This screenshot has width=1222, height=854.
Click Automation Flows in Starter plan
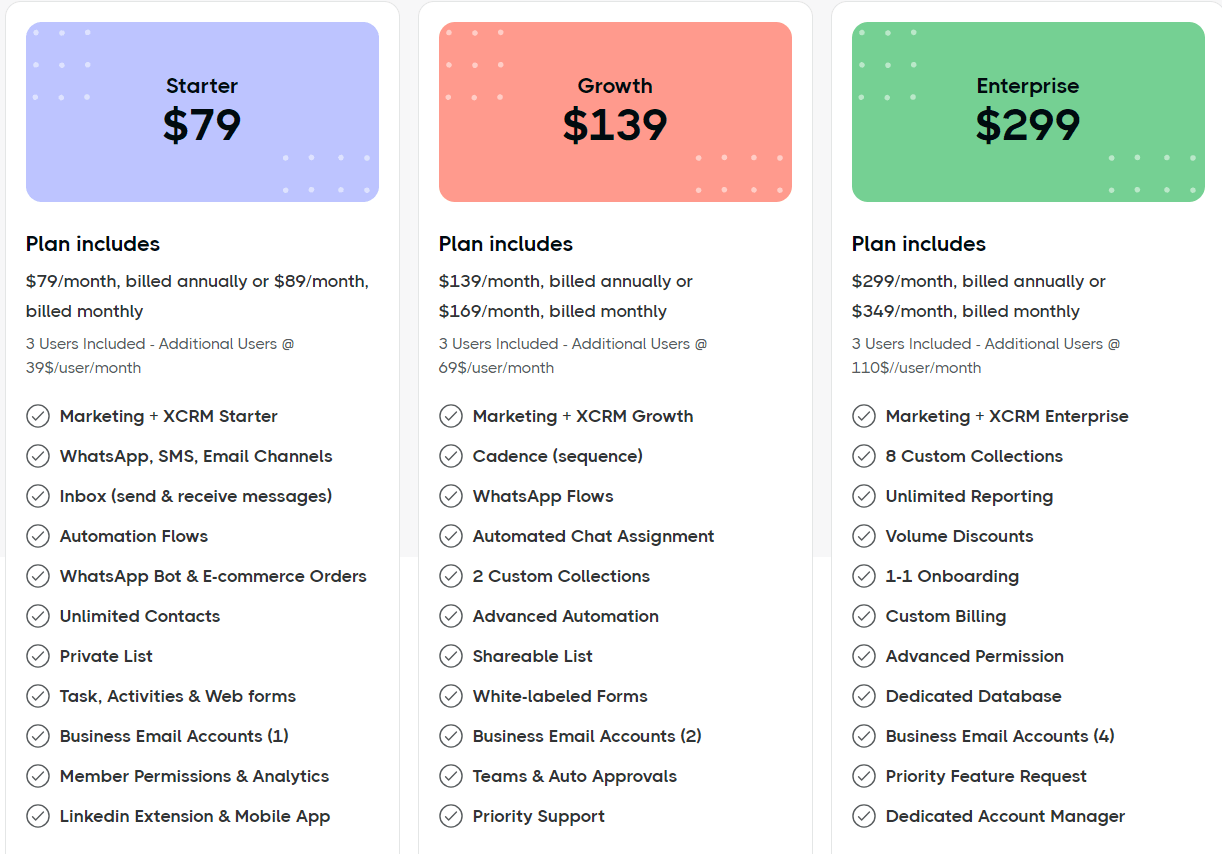[x=134, y=536]
